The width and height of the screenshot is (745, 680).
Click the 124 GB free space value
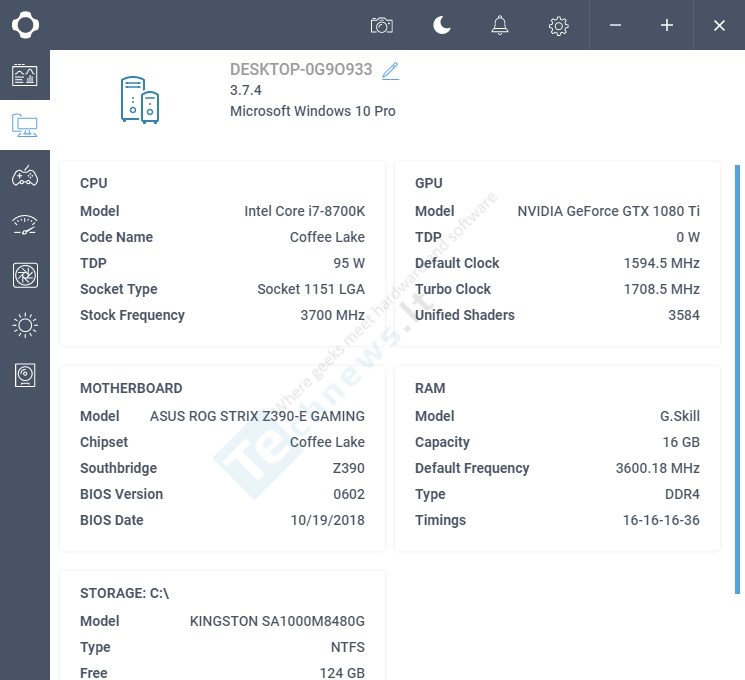[x=342, y=673]
